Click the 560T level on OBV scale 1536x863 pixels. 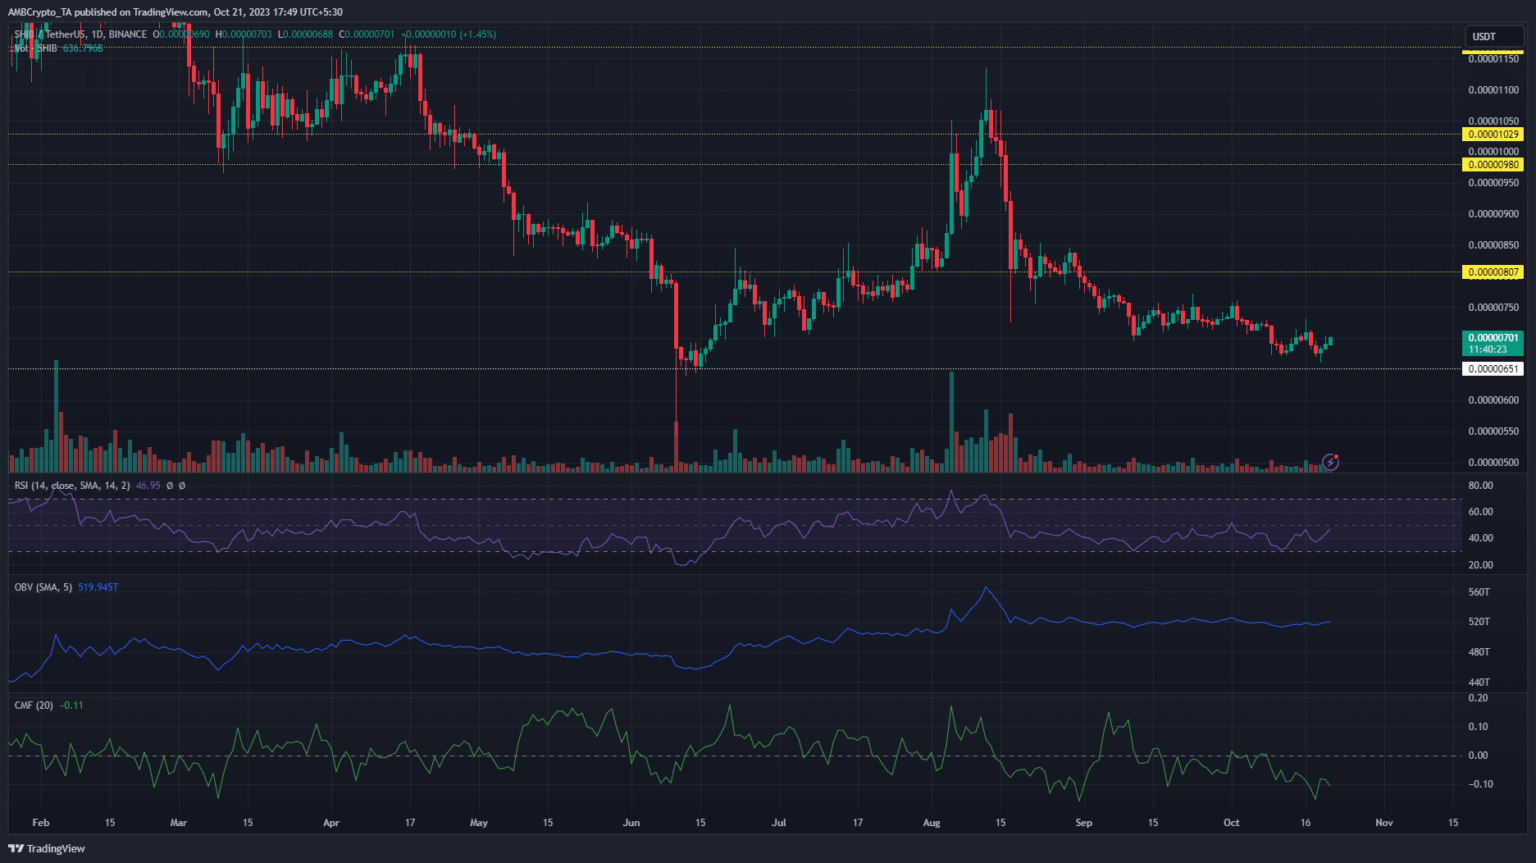pos(1479,592)
